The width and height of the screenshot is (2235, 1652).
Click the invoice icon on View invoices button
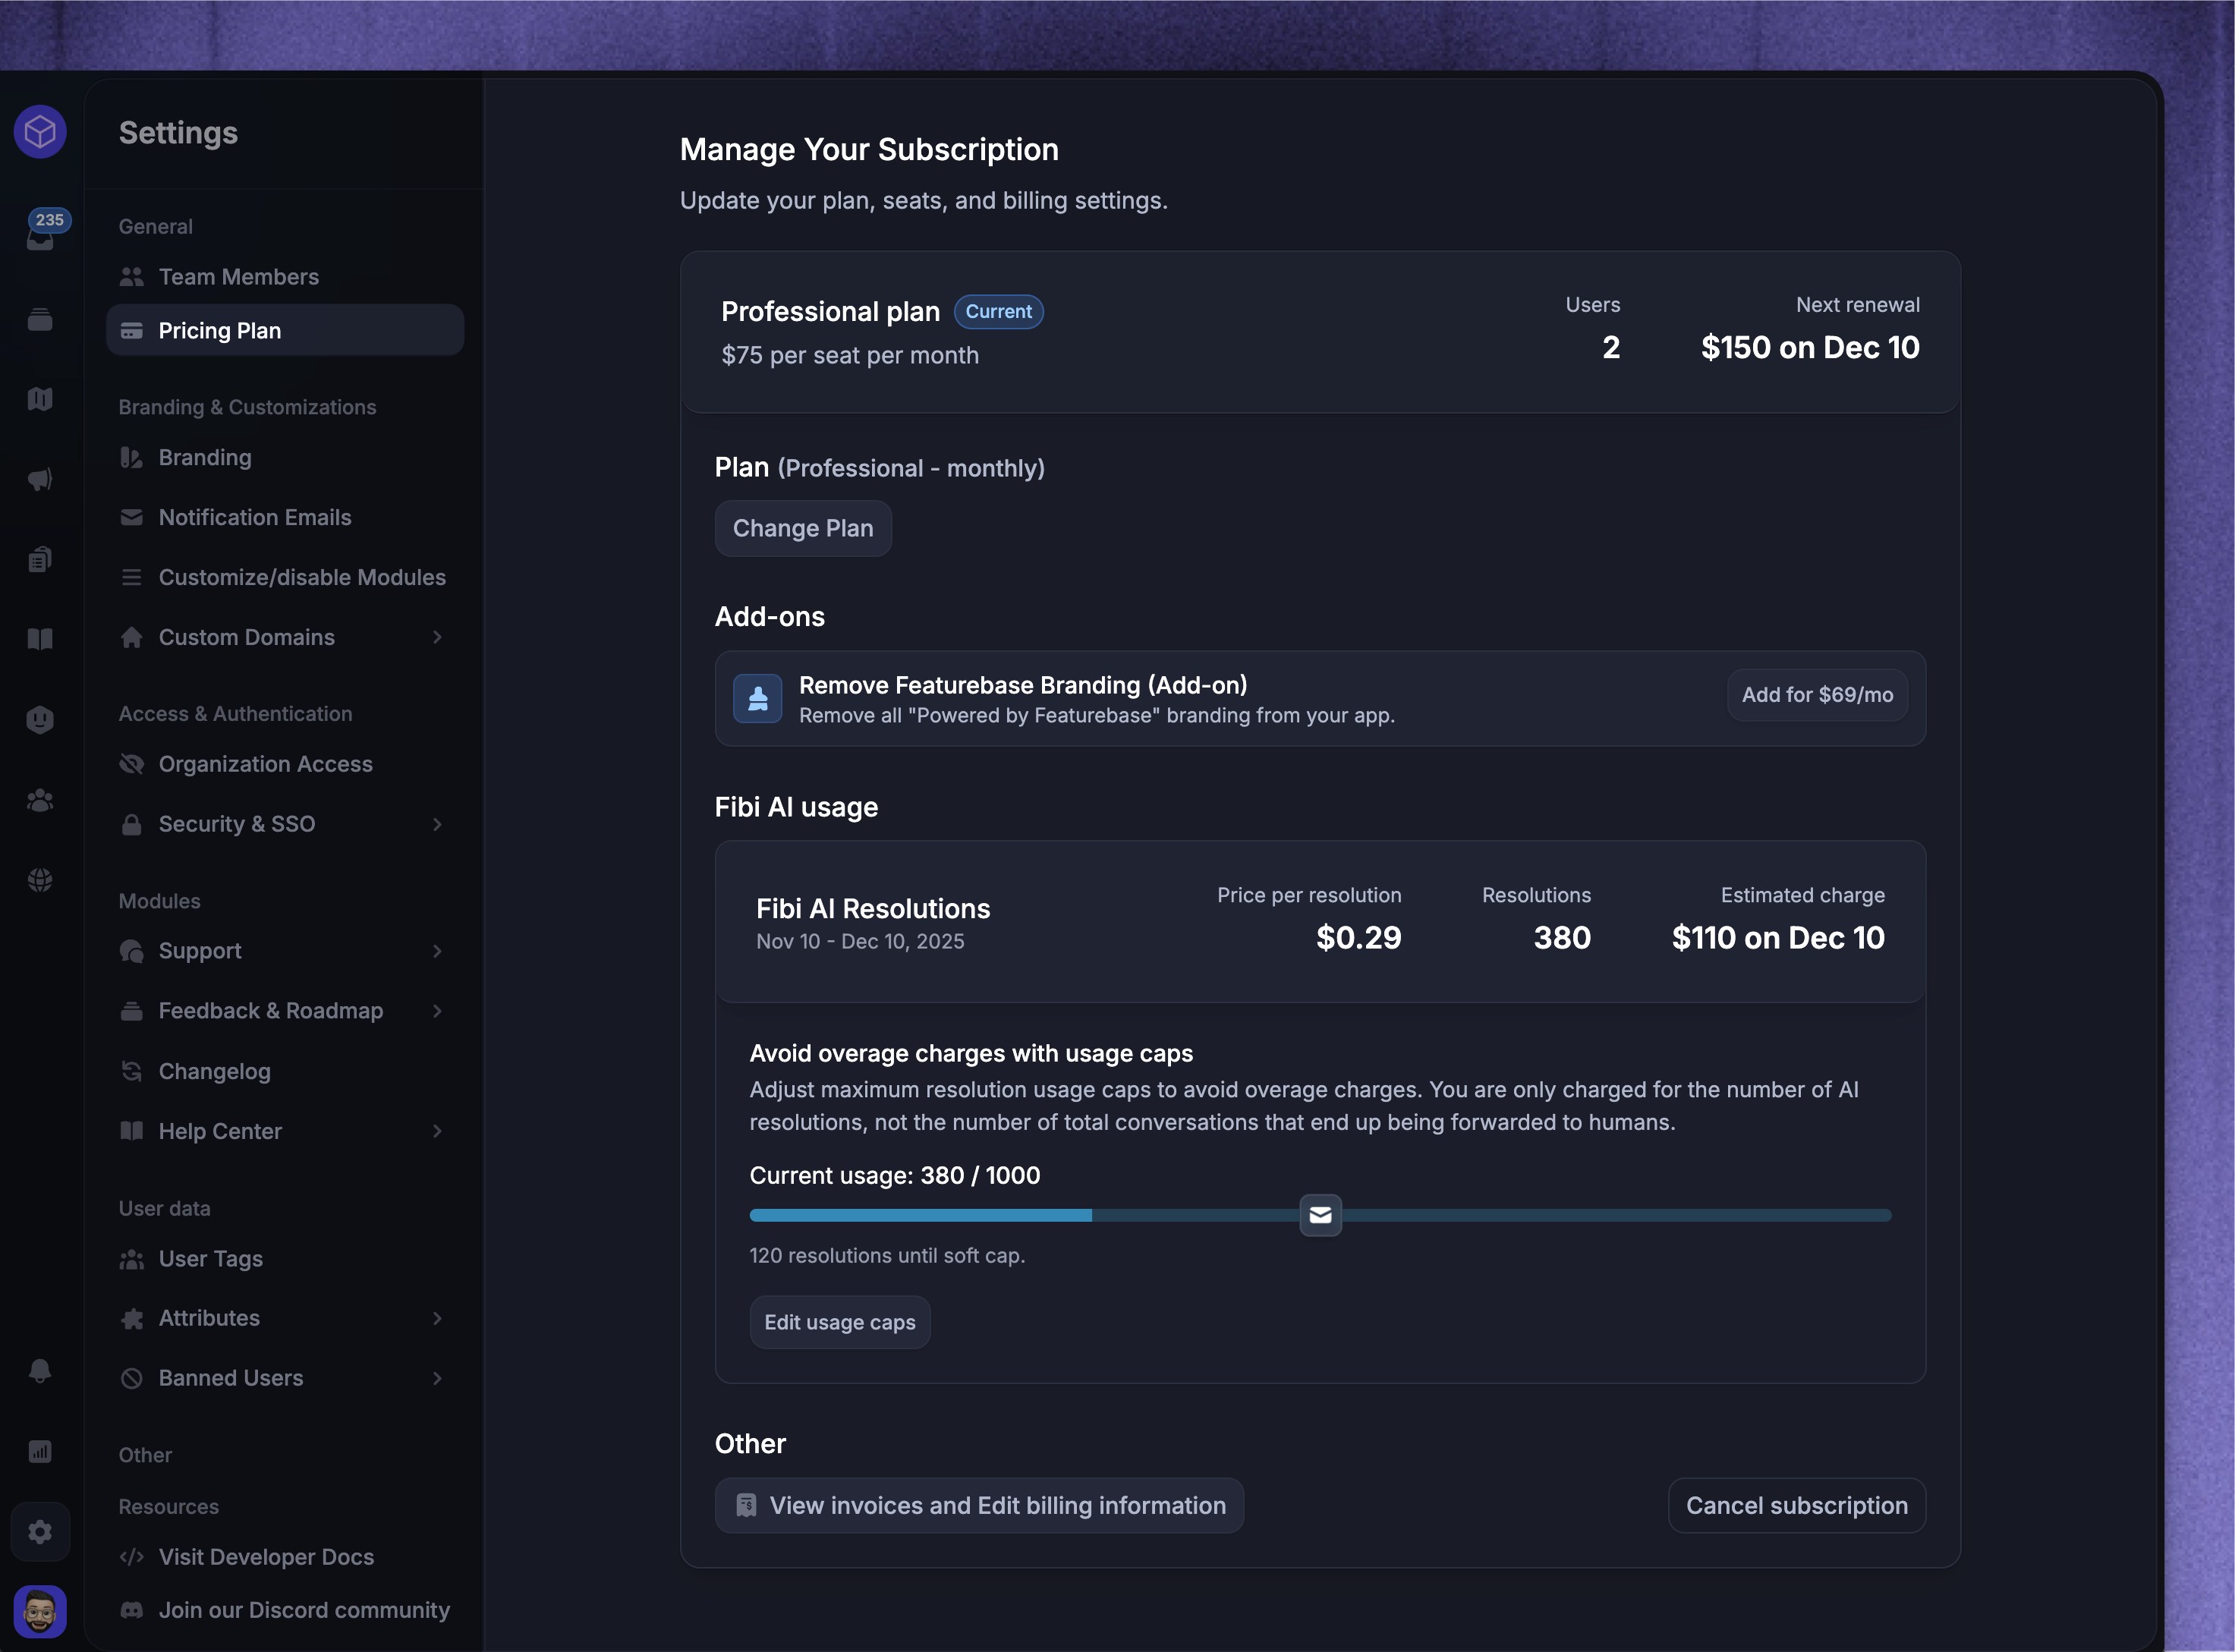746,1505
